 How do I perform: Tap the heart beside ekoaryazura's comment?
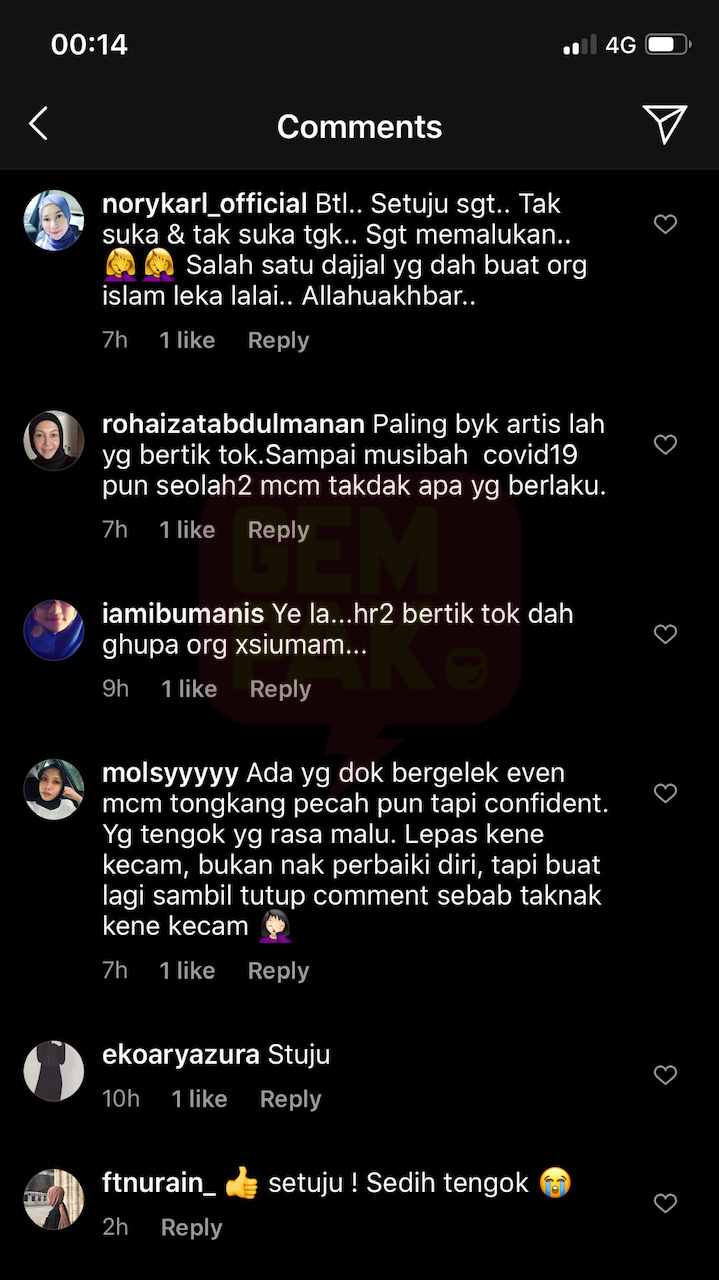pos(666,1075)
